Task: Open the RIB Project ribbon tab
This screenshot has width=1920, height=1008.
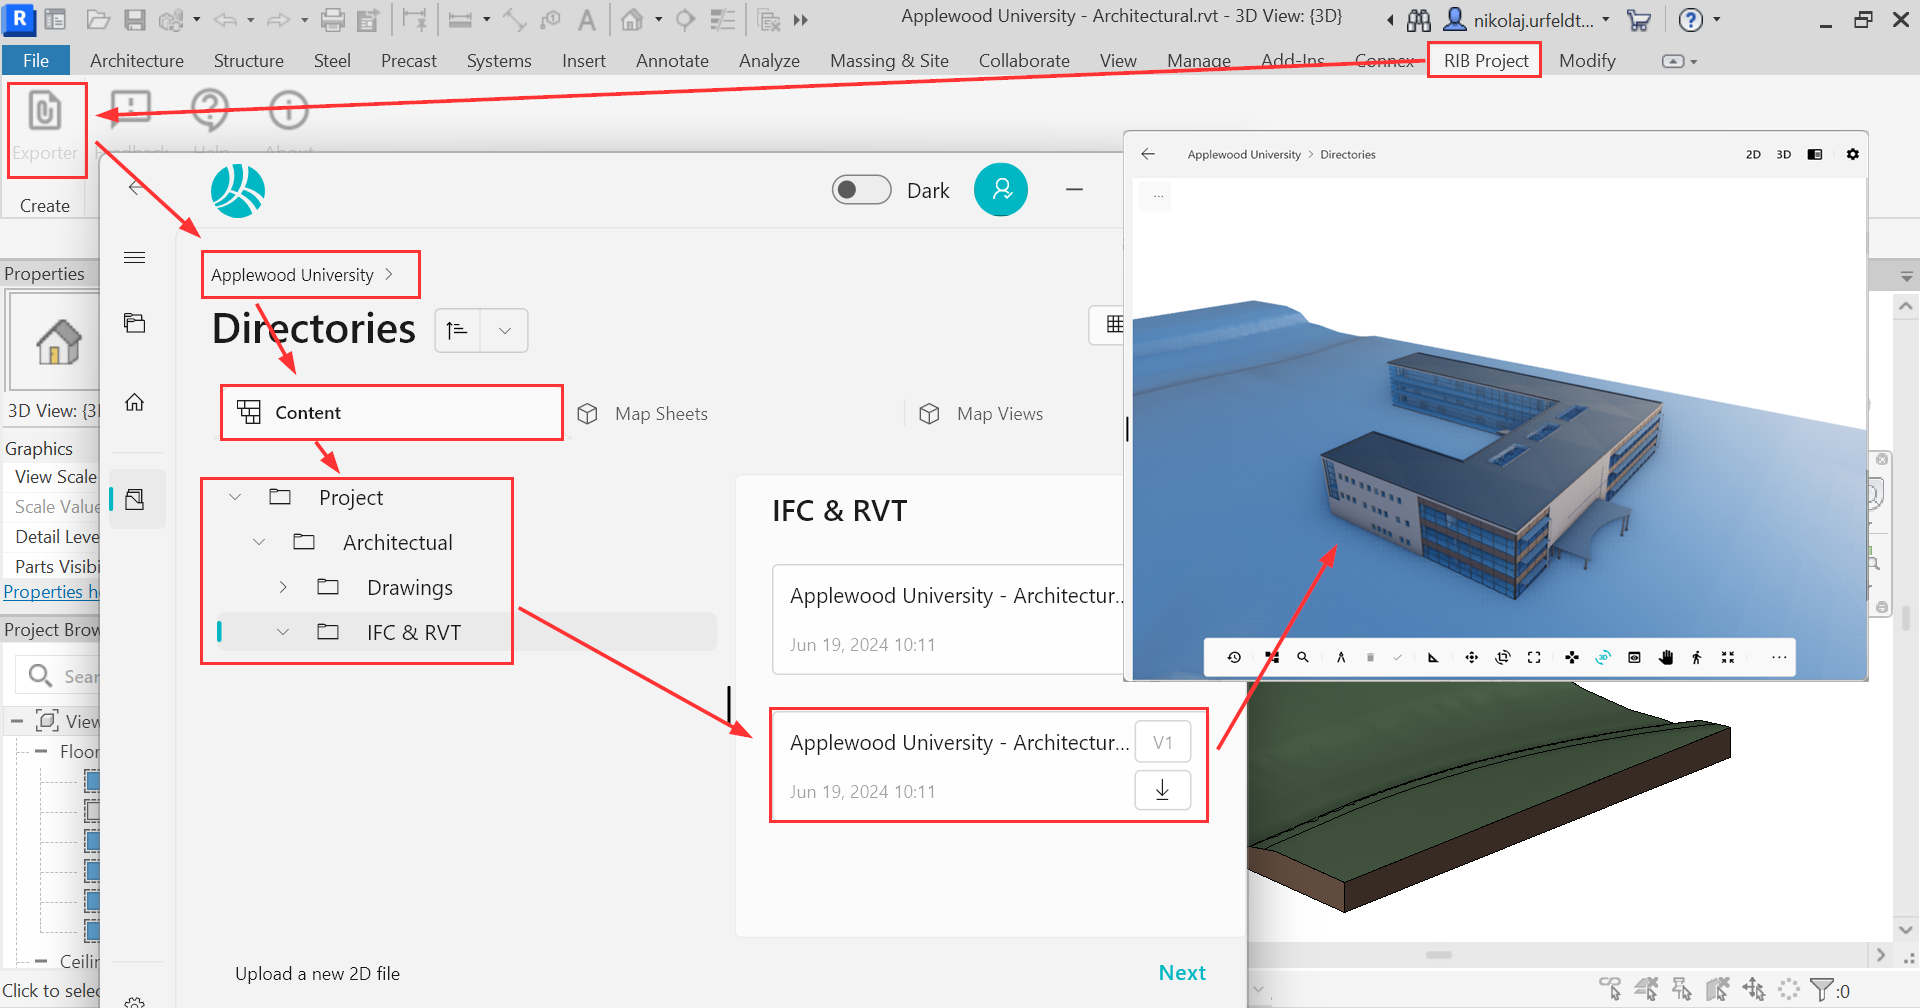Action: (x=1485, y=60)
